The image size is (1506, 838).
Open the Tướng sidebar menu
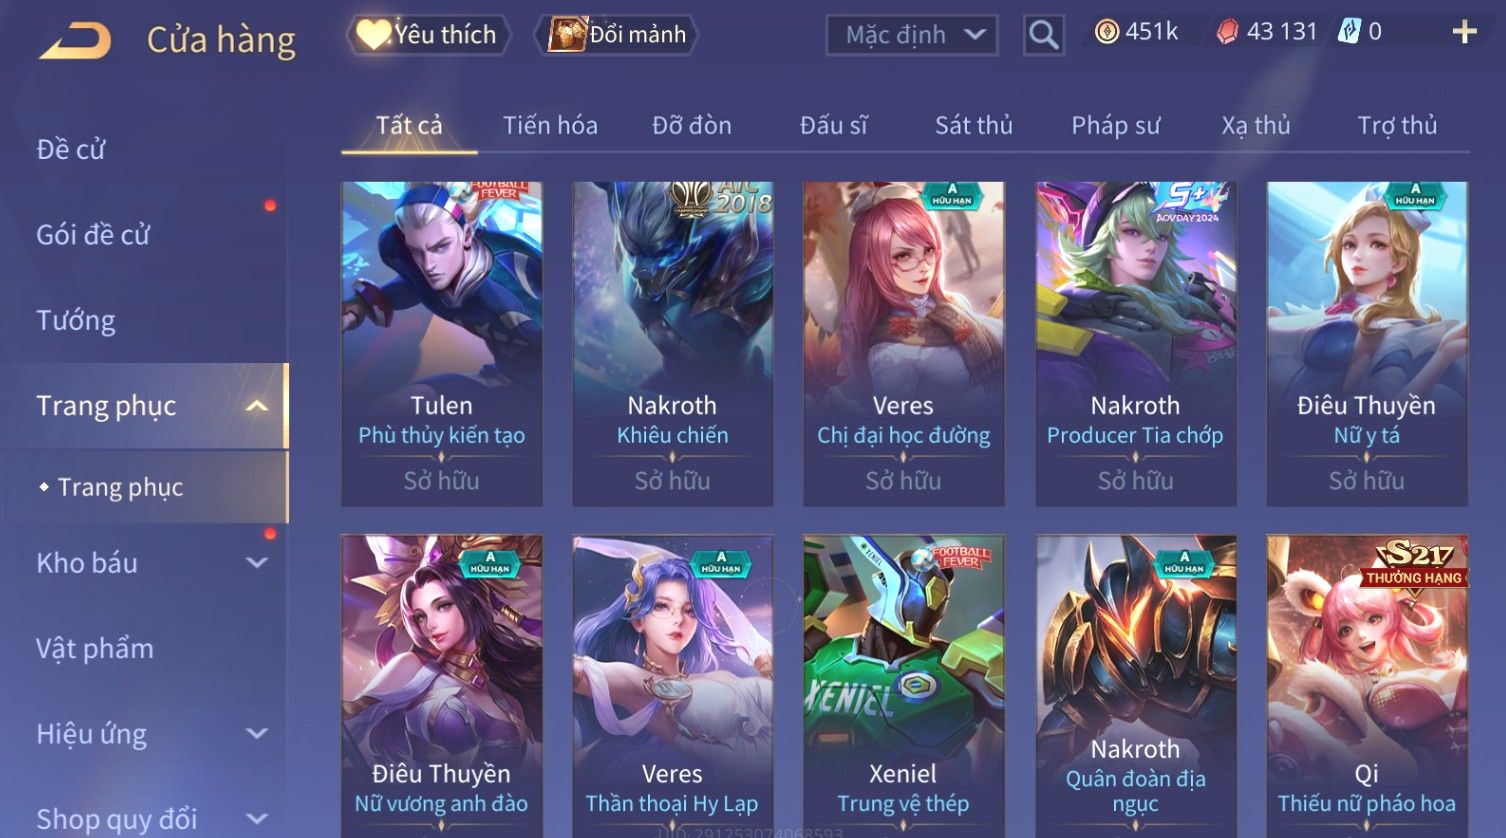coord(76,320)
